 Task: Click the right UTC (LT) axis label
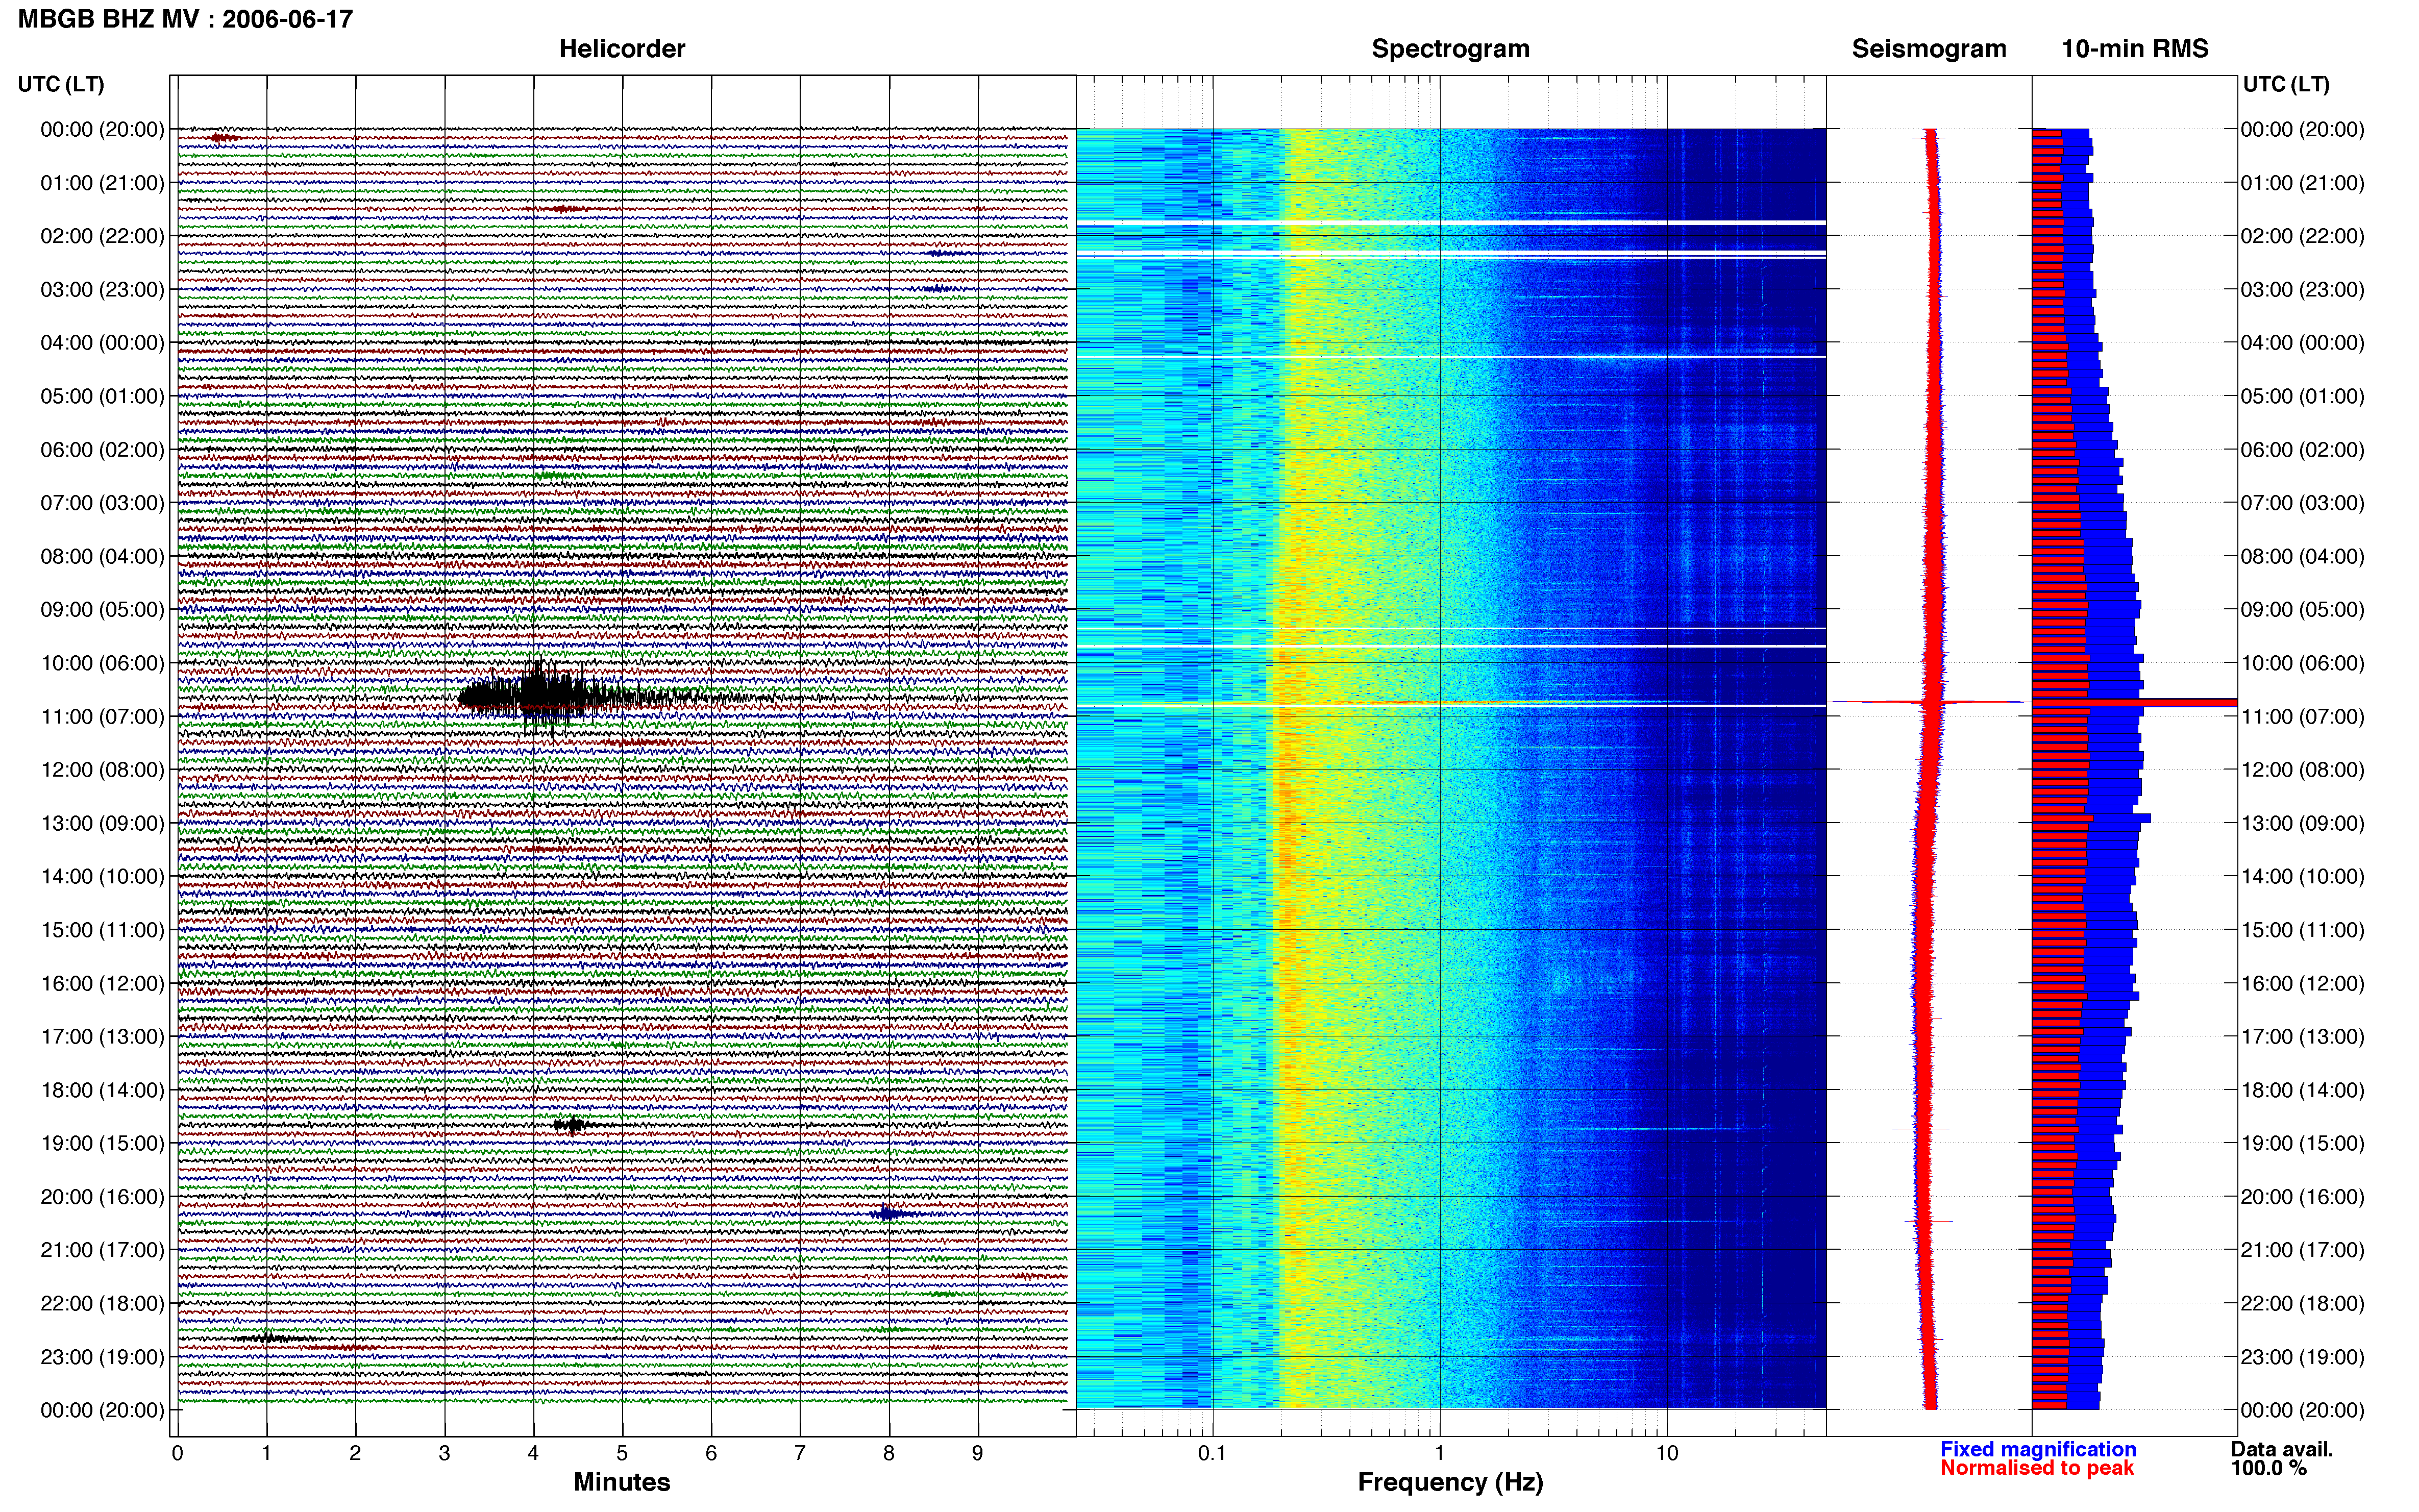2286,84
